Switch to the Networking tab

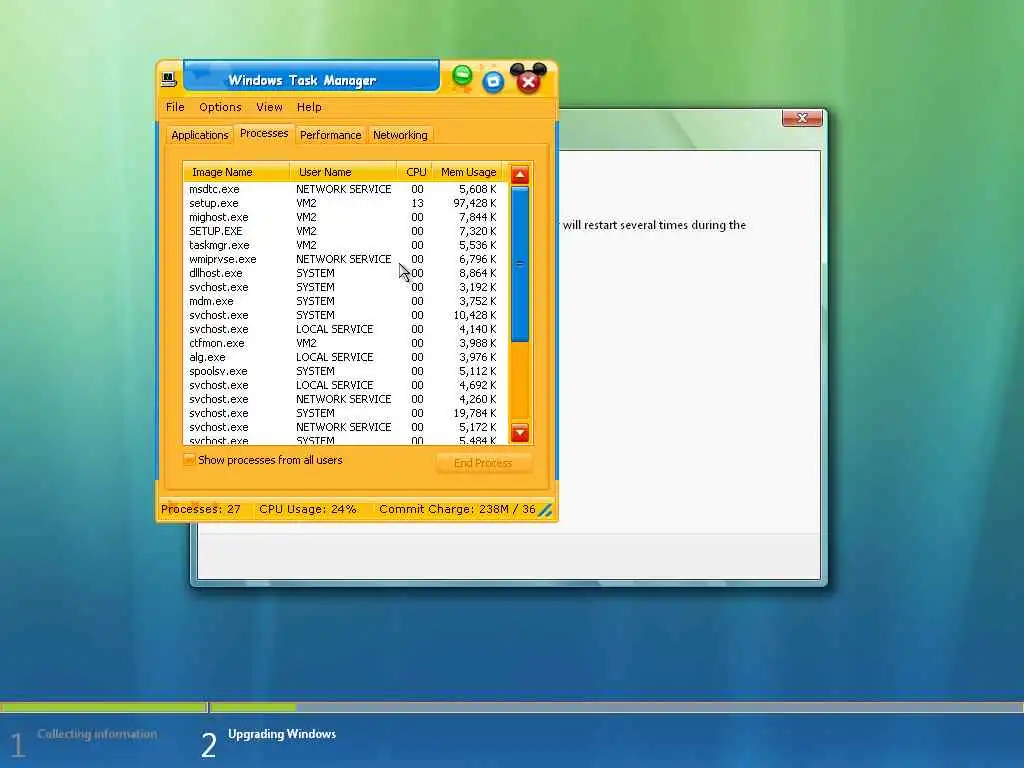tap(400, 135)
